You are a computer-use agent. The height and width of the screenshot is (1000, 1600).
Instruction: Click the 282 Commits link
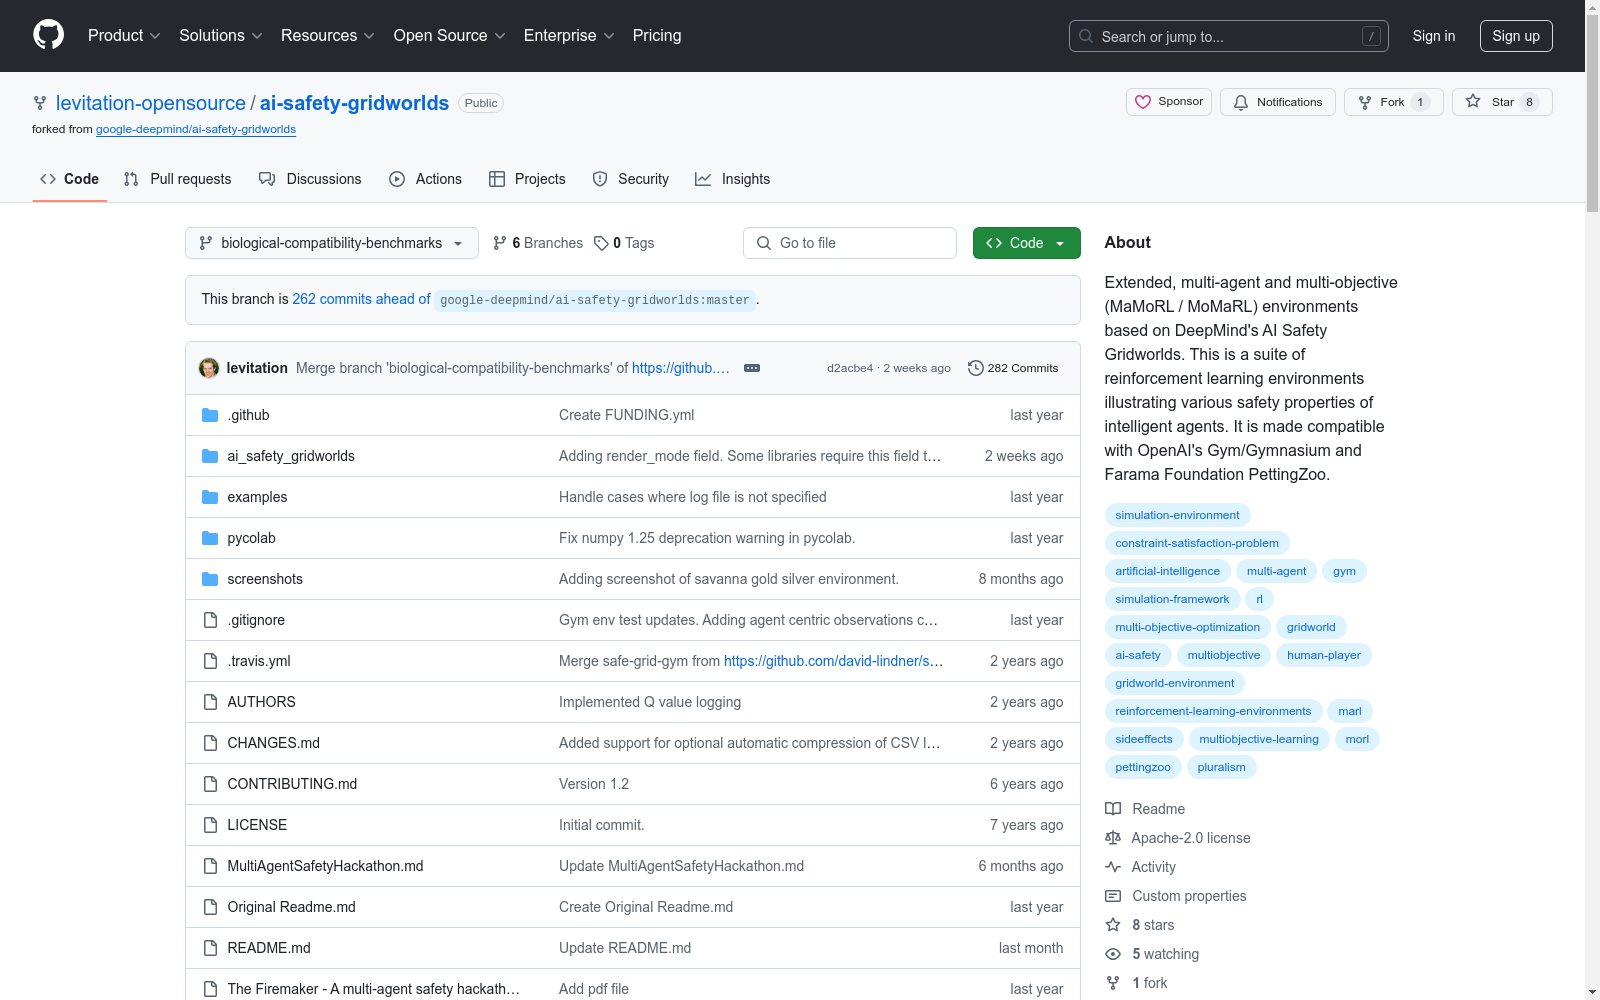1013,368
